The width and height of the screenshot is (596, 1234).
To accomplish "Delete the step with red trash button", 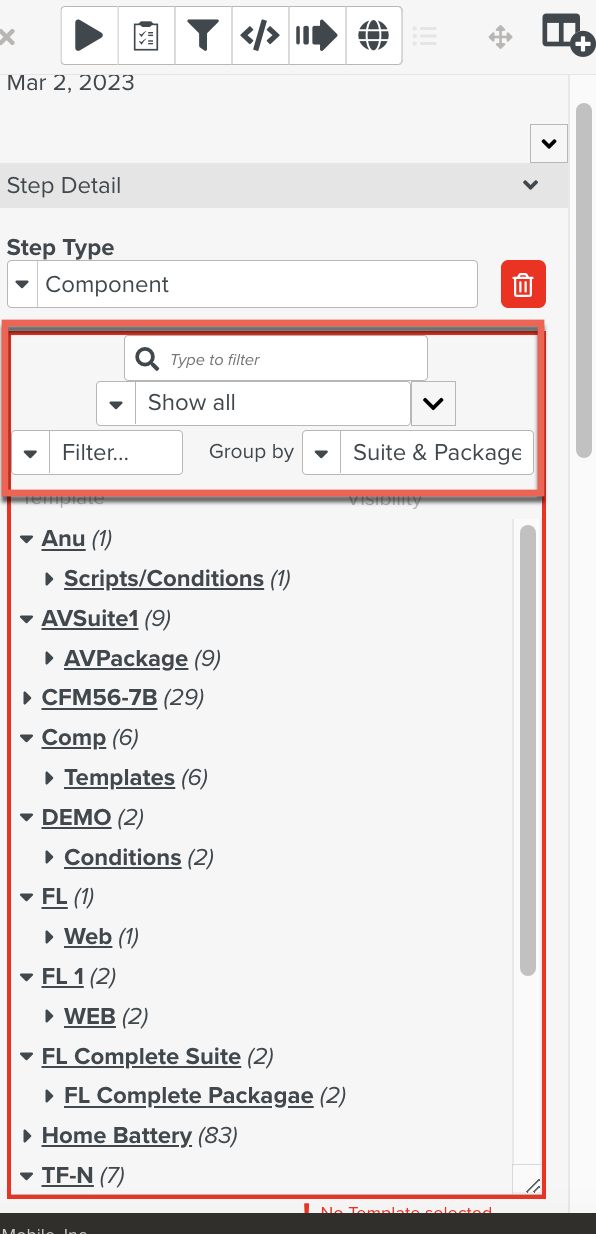I will point(523,284).
